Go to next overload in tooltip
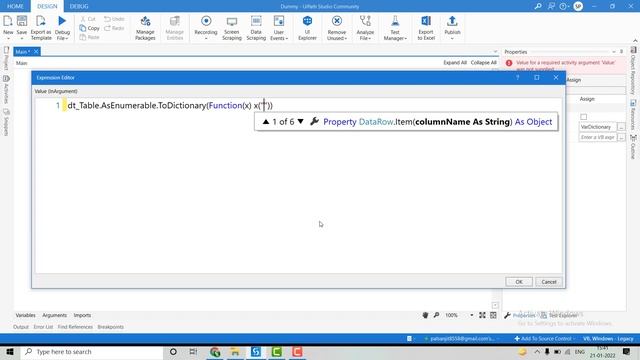 pyautogui.click(x=301, y=122)
